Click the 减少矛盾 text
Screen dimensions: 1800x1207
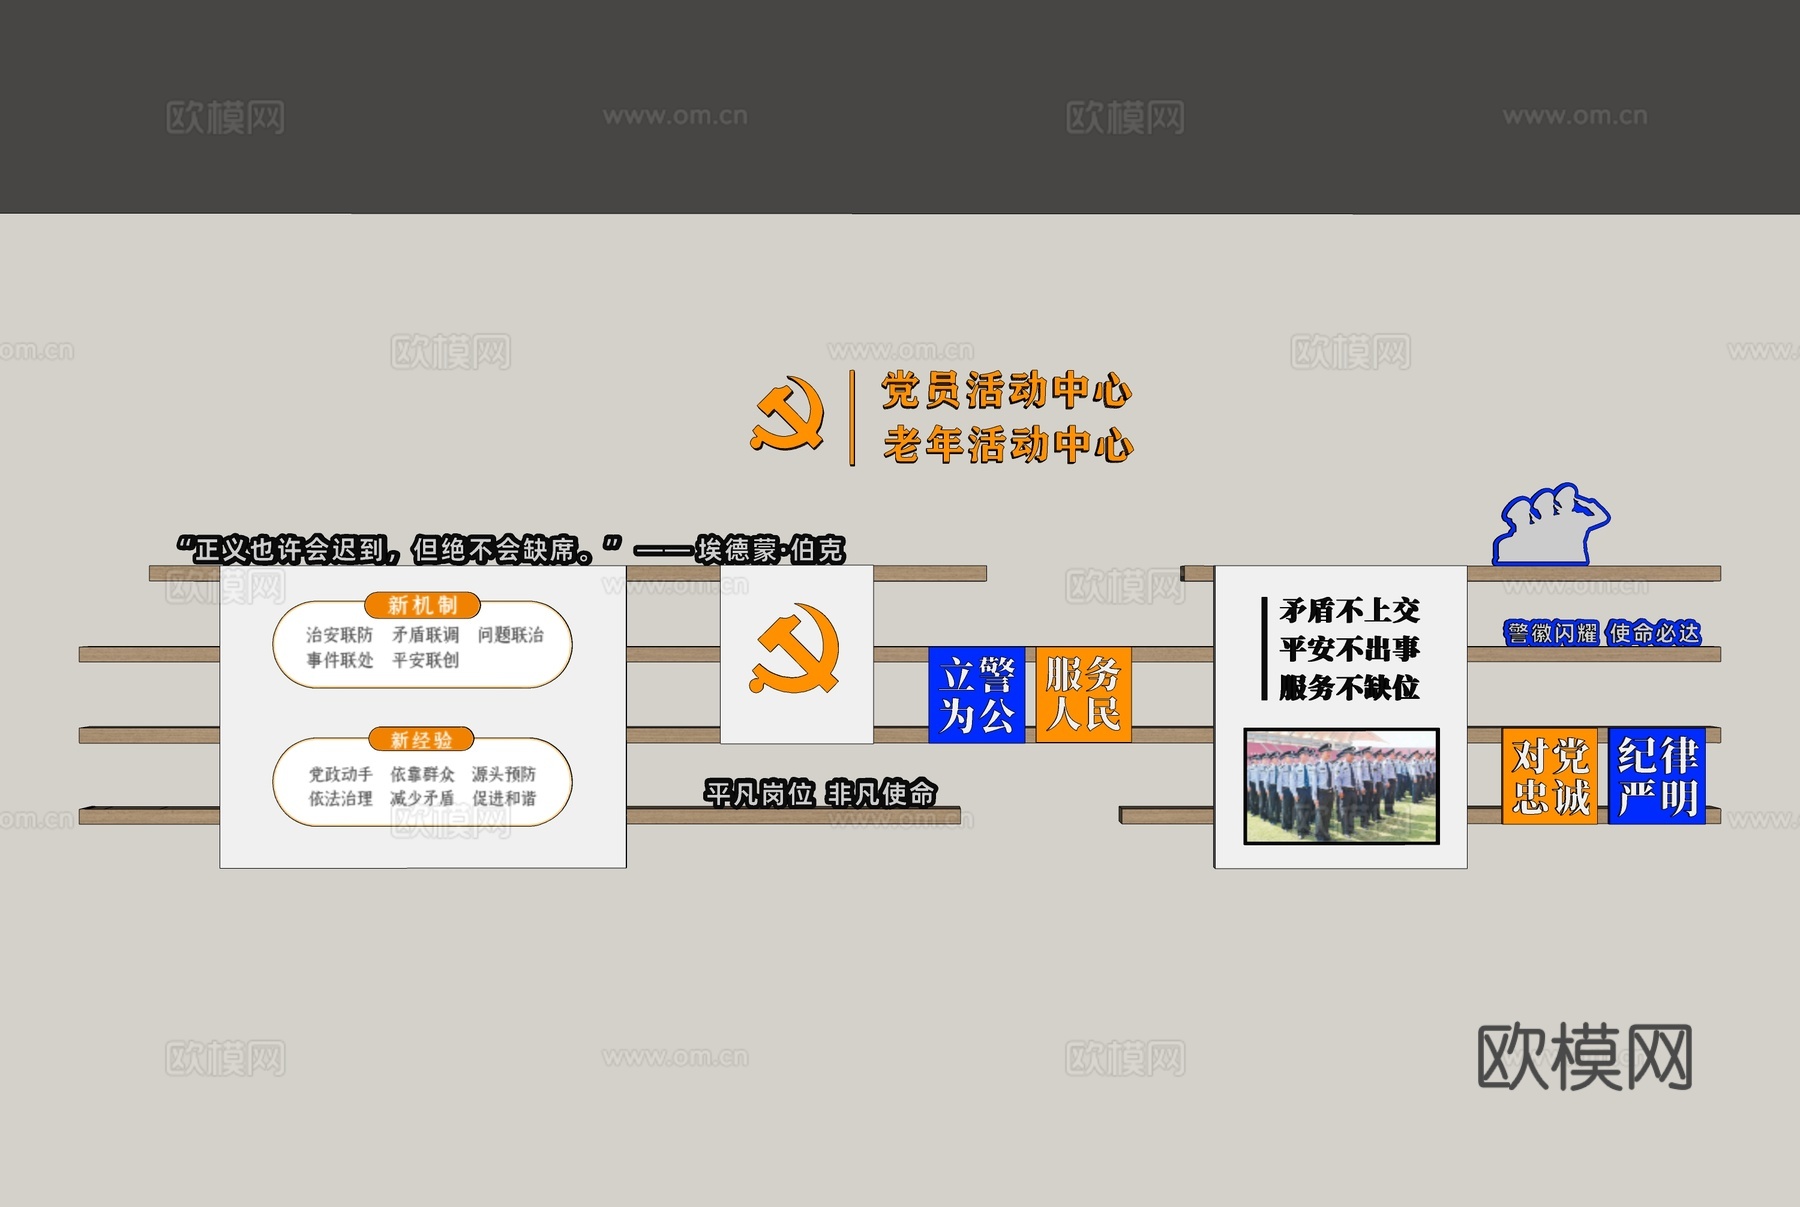click(x=422, y=798)
